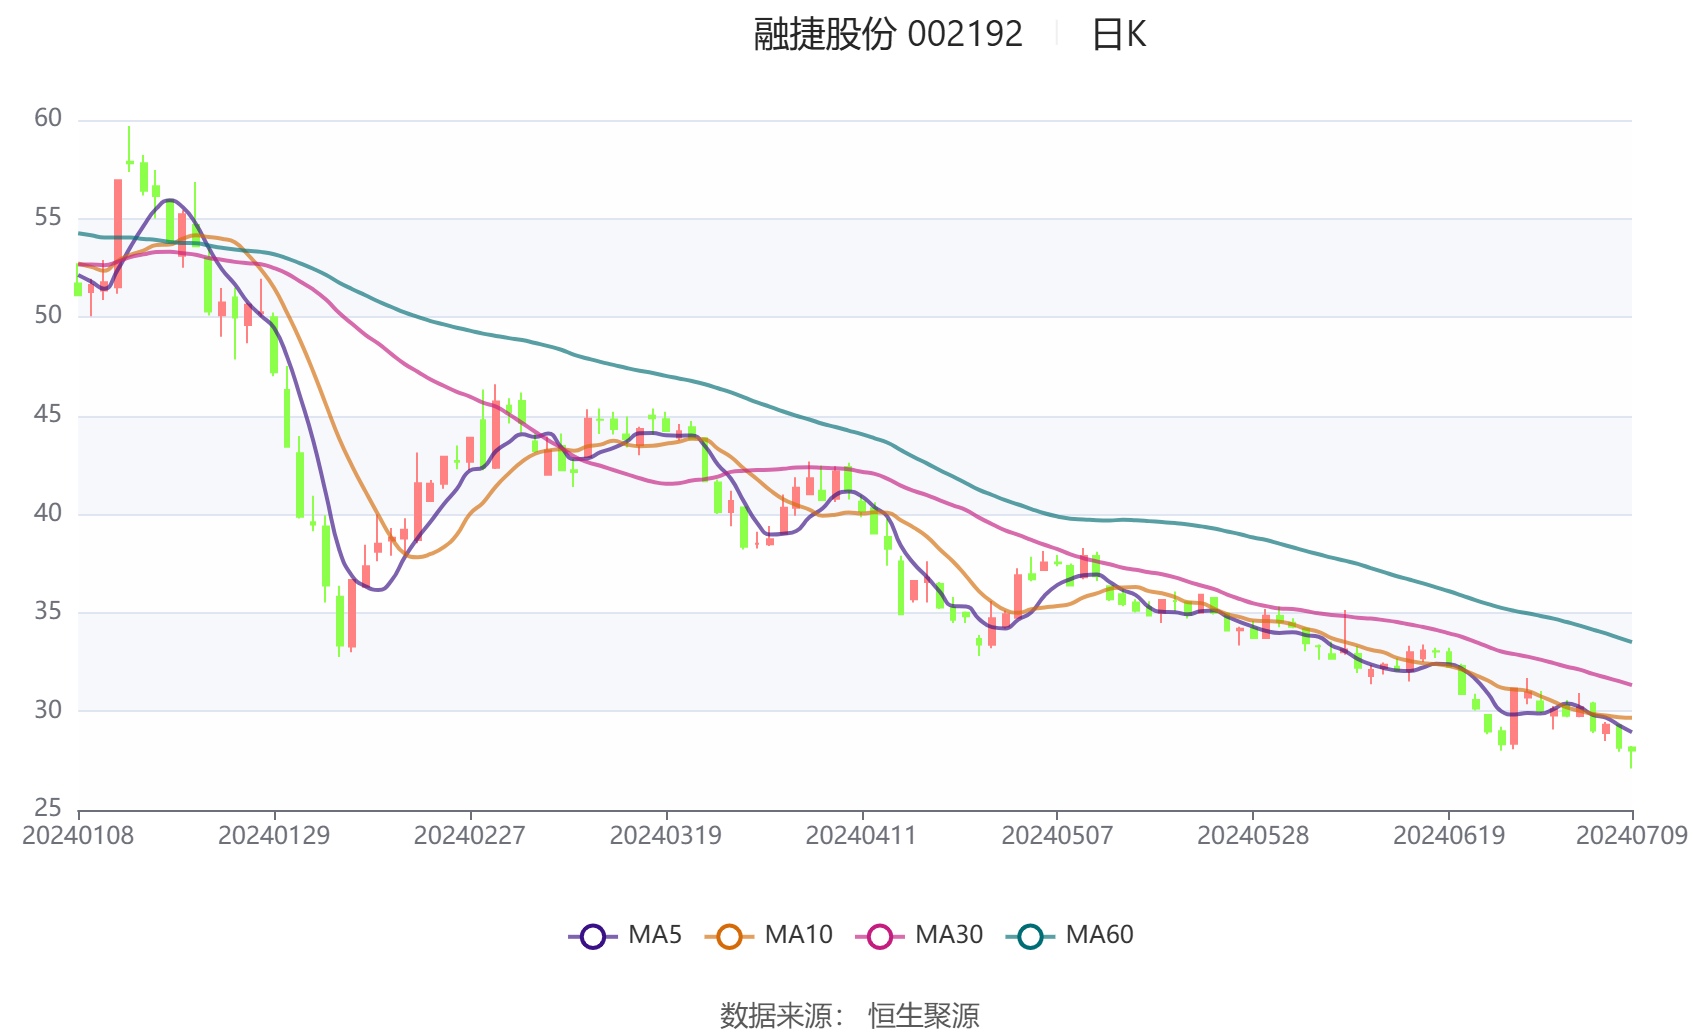Open the 20240319 date axis entry
The height and width of the screenshot is (1034, 1700).
(x=668, y=831)
